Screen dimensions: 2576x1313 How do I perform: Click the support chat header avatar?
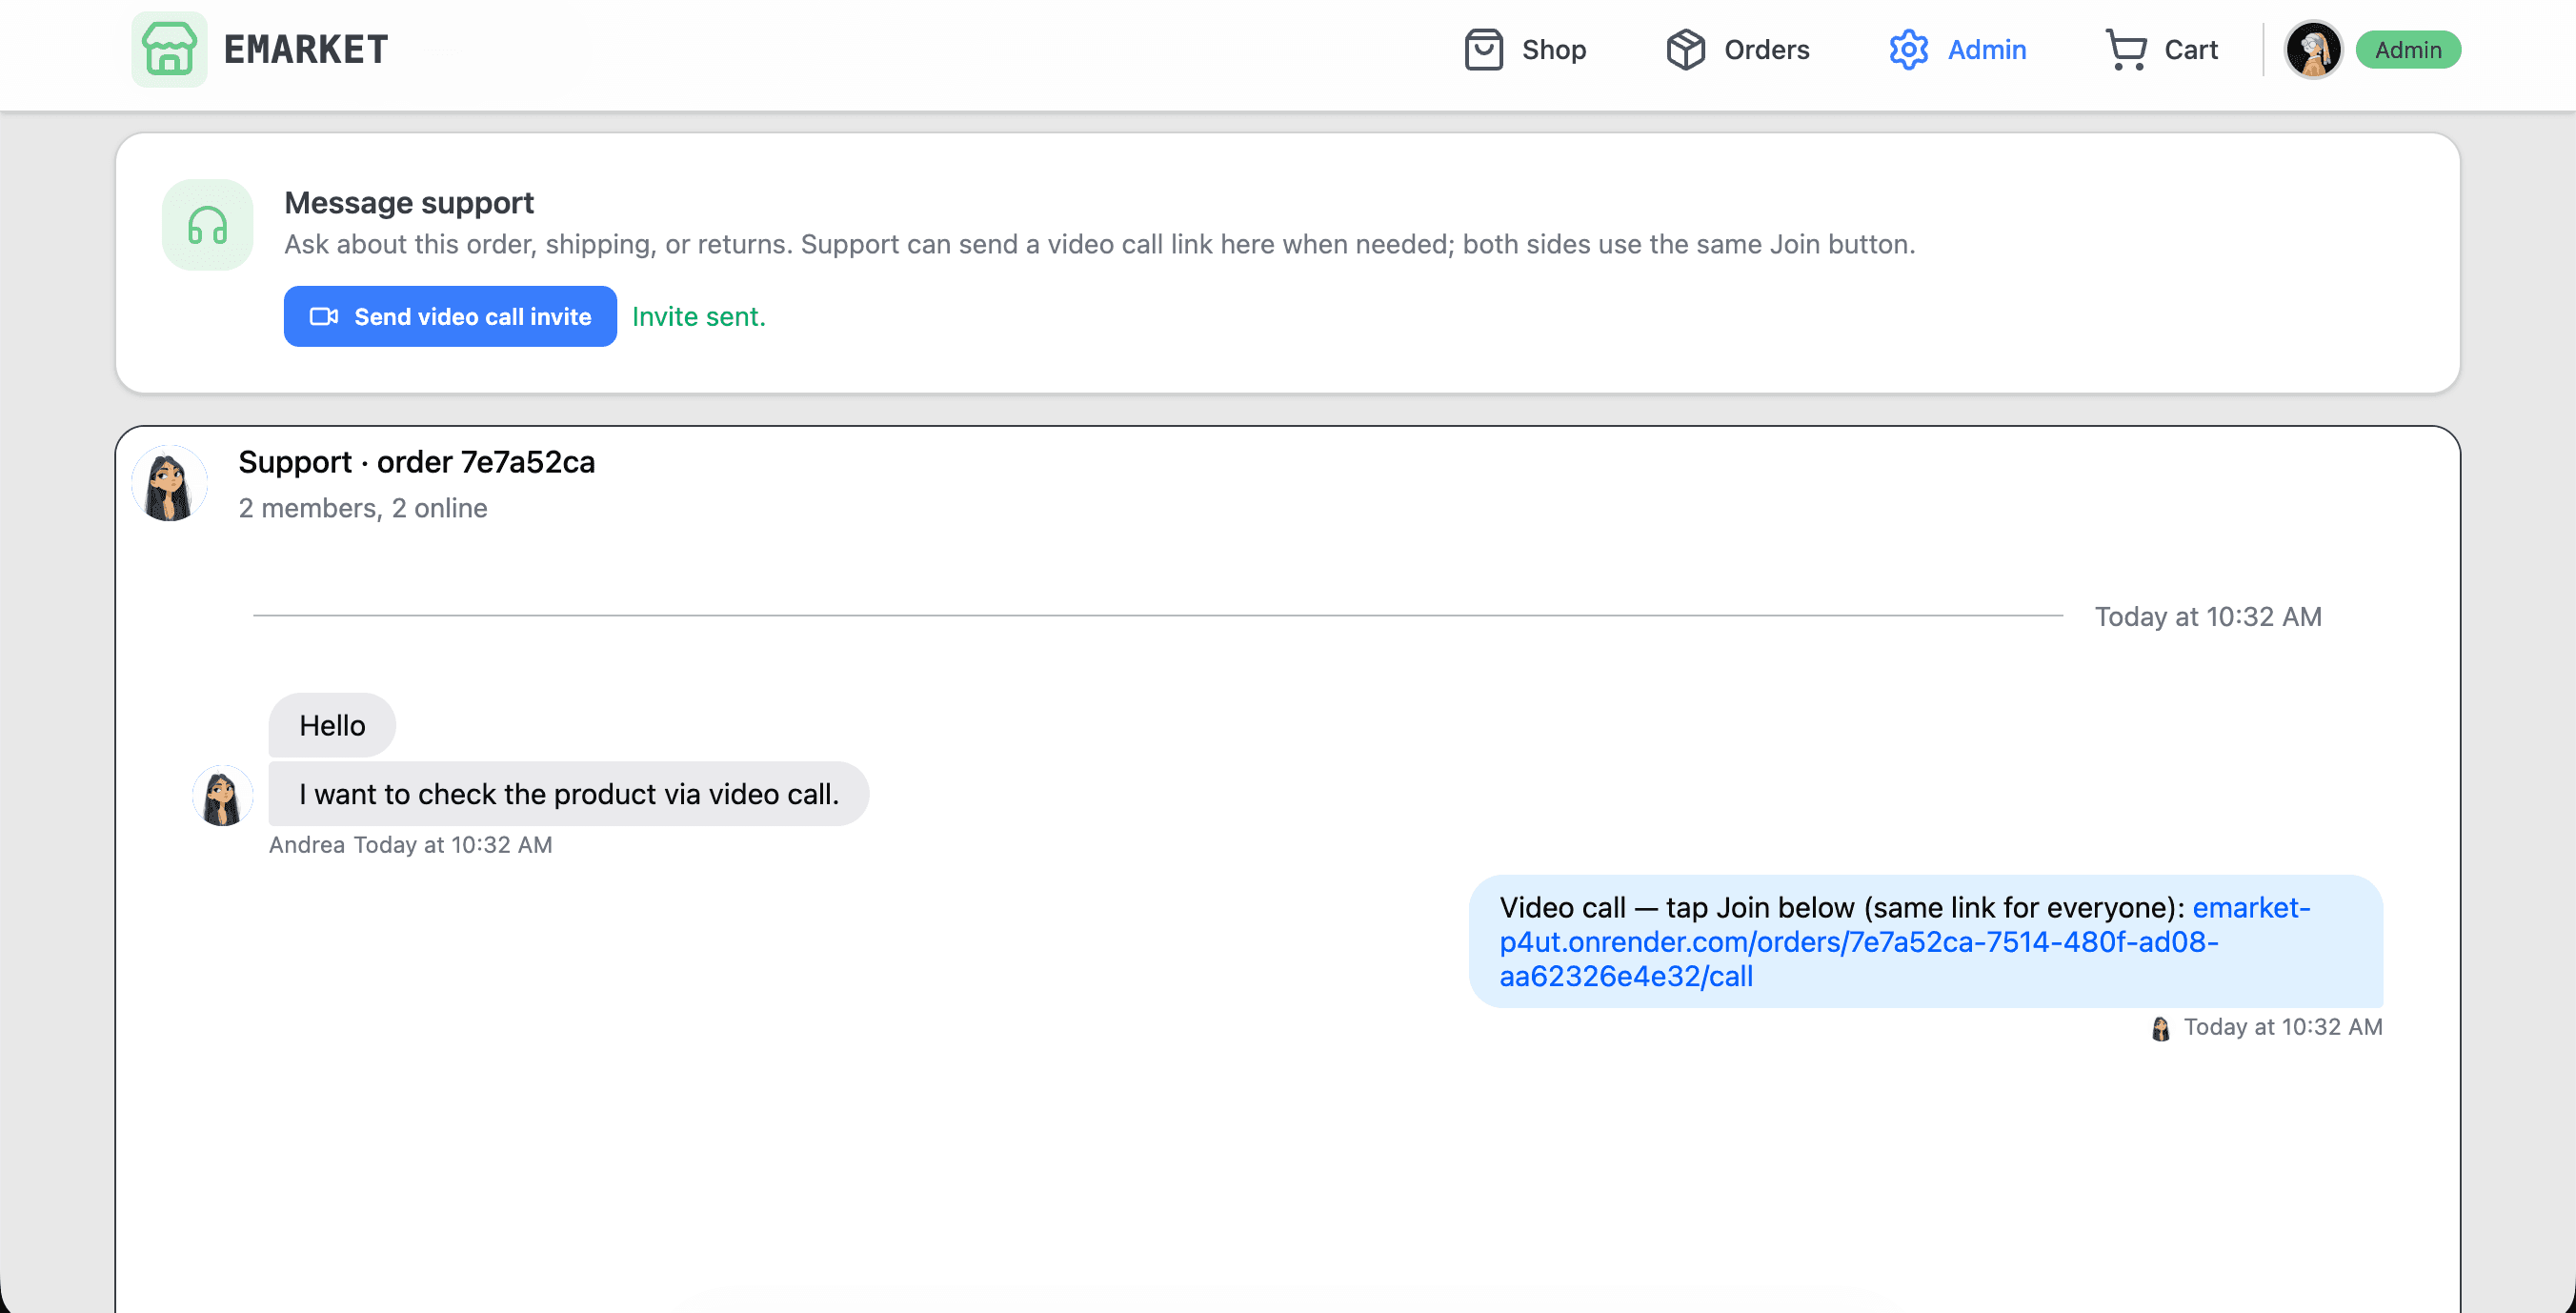pos(169,484)
